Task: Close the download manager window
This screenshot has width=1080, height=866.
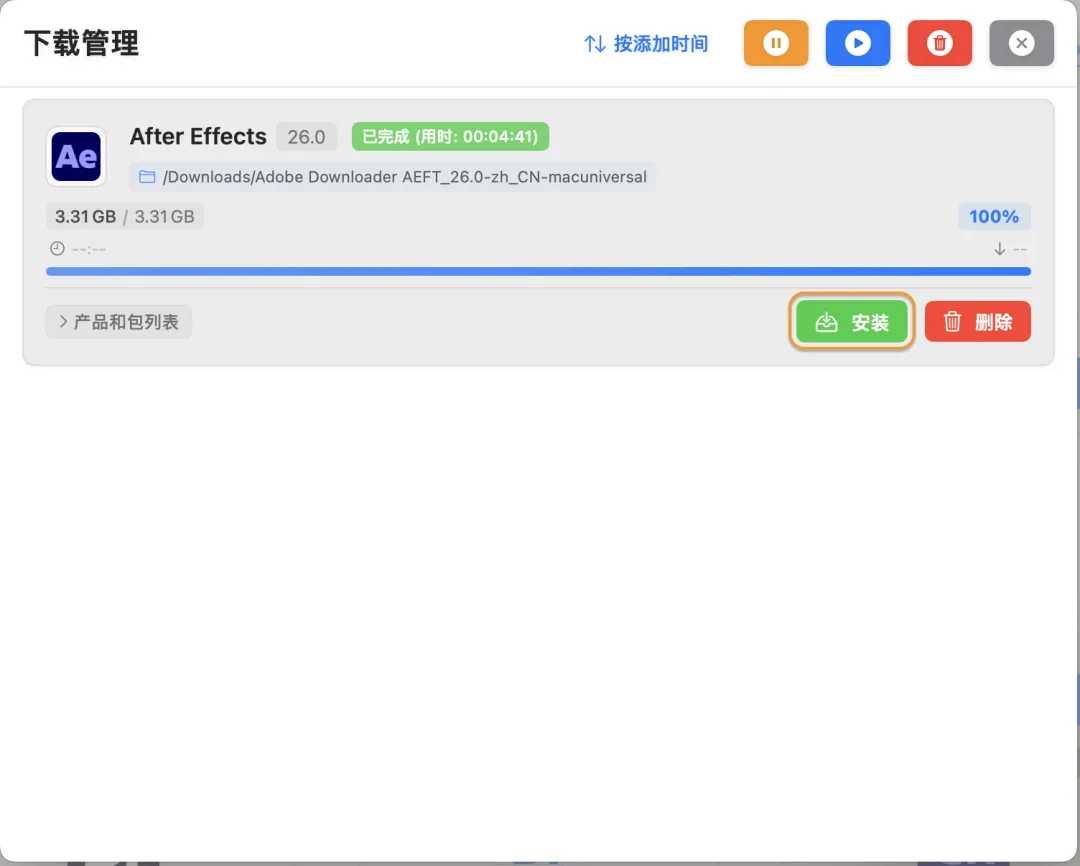Action: click(1021, 43)
